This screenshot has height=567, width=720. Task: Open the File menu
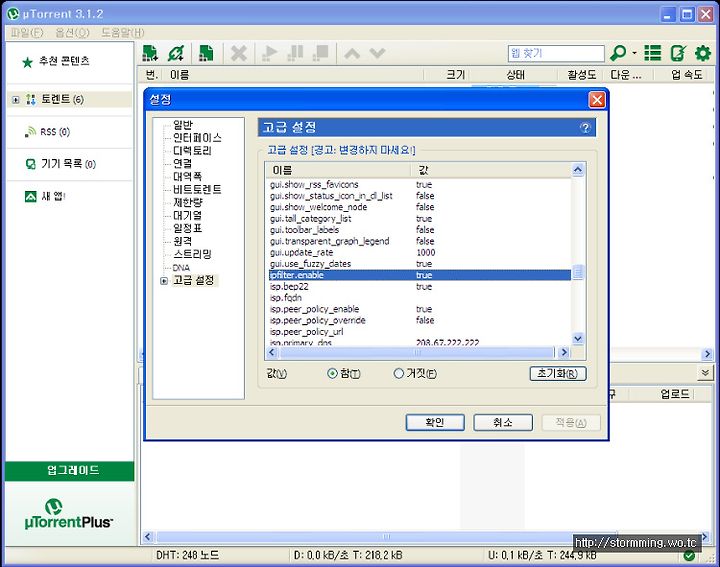coord(26,33)
